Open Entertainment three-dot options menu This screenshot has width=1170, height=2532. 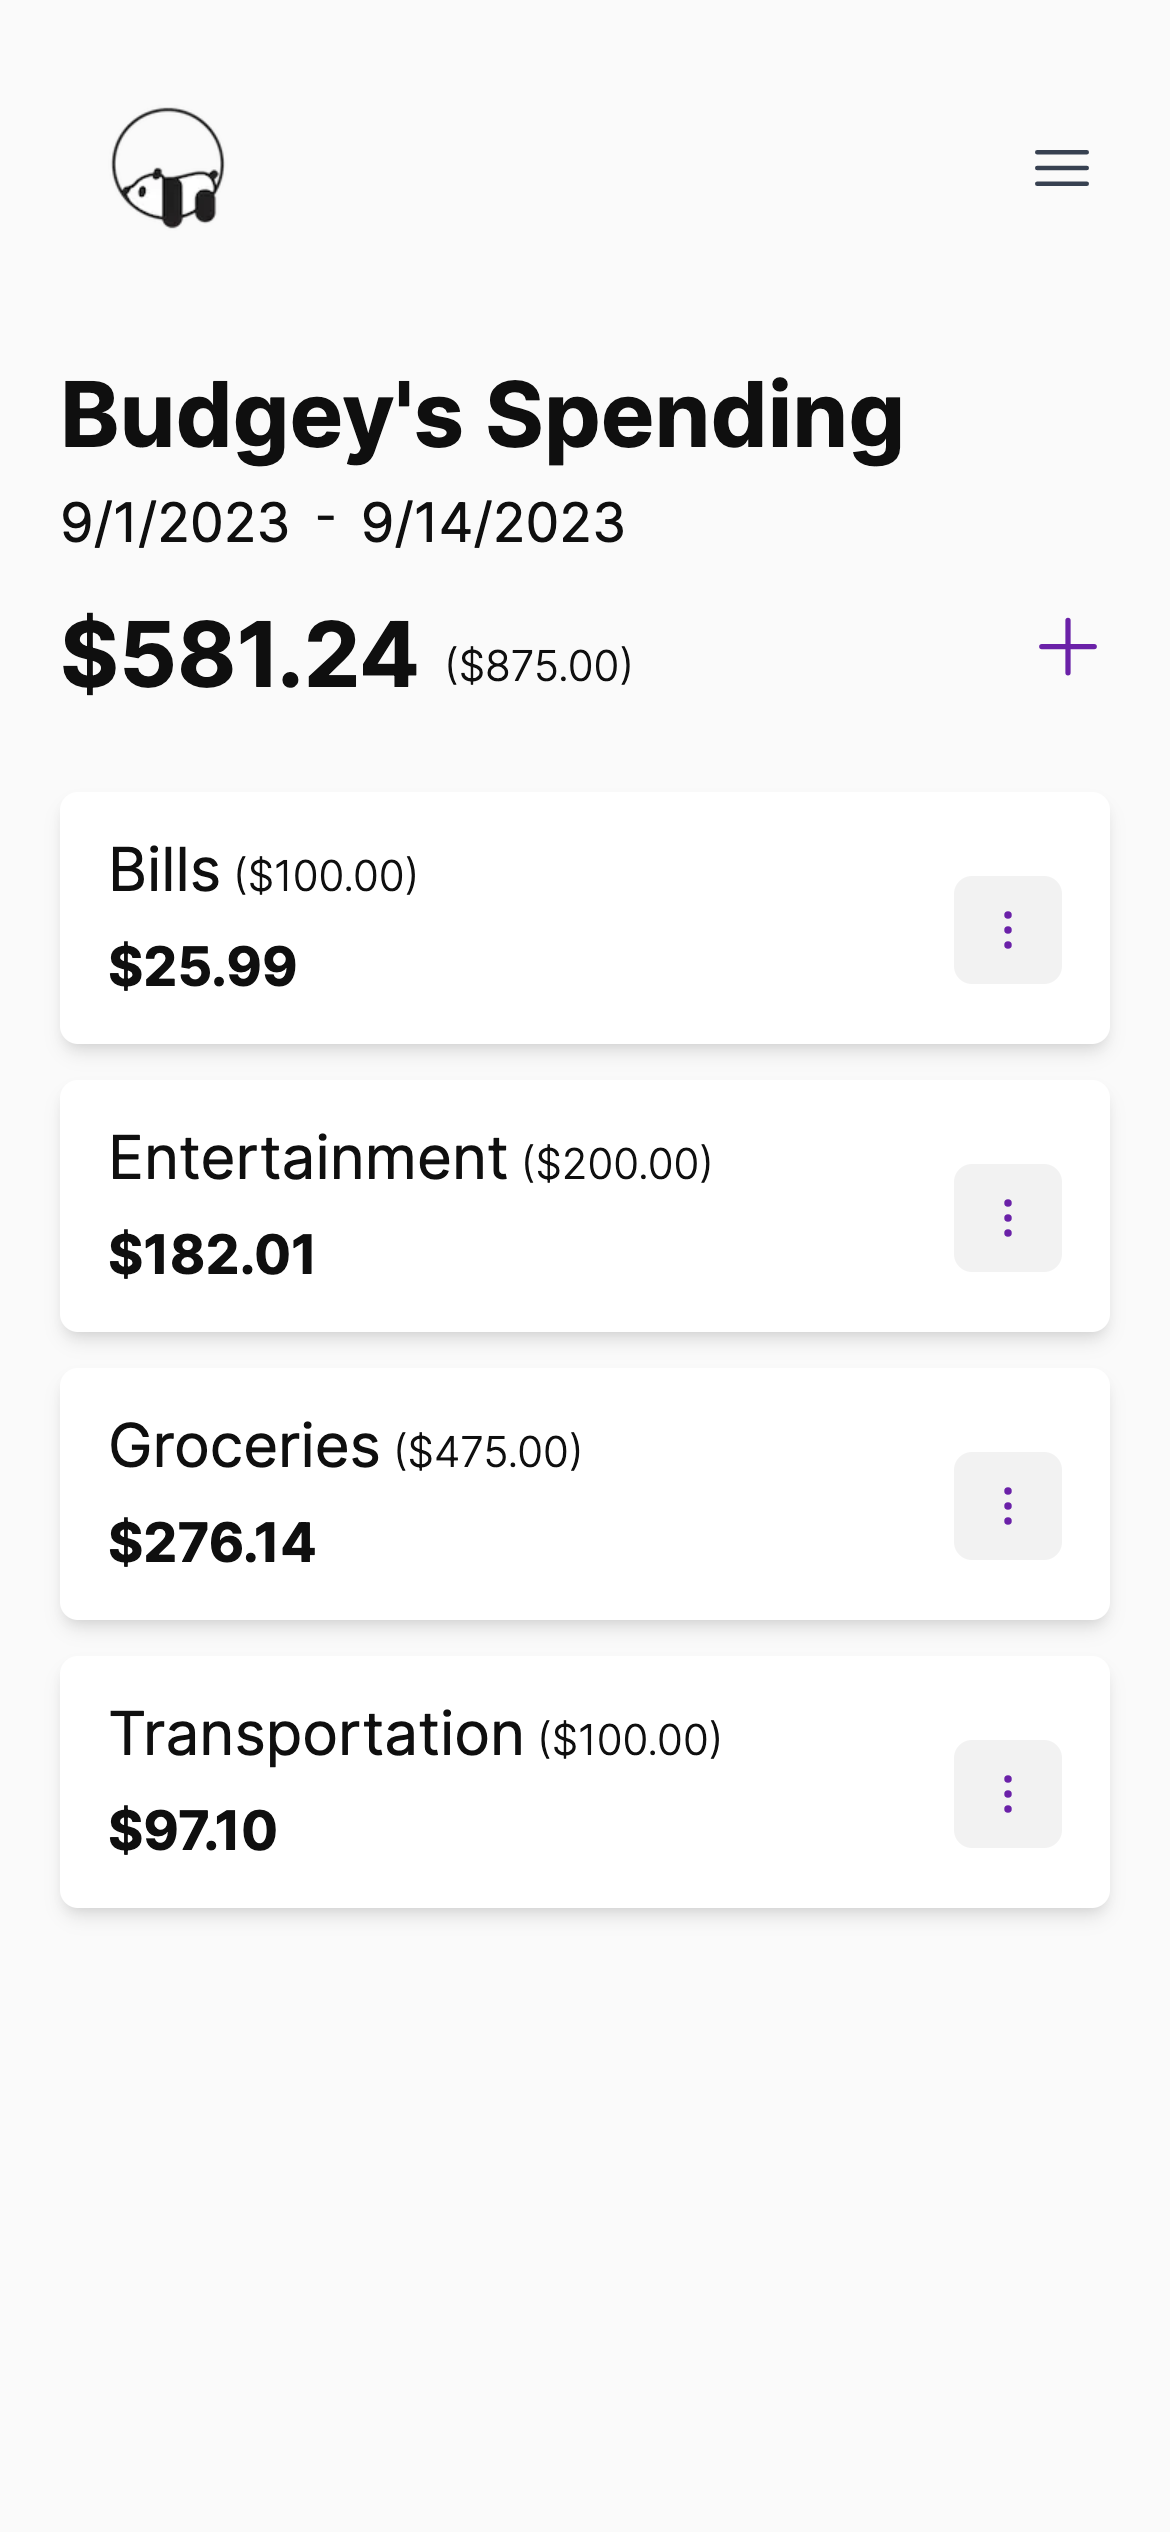point(1007,1218)
